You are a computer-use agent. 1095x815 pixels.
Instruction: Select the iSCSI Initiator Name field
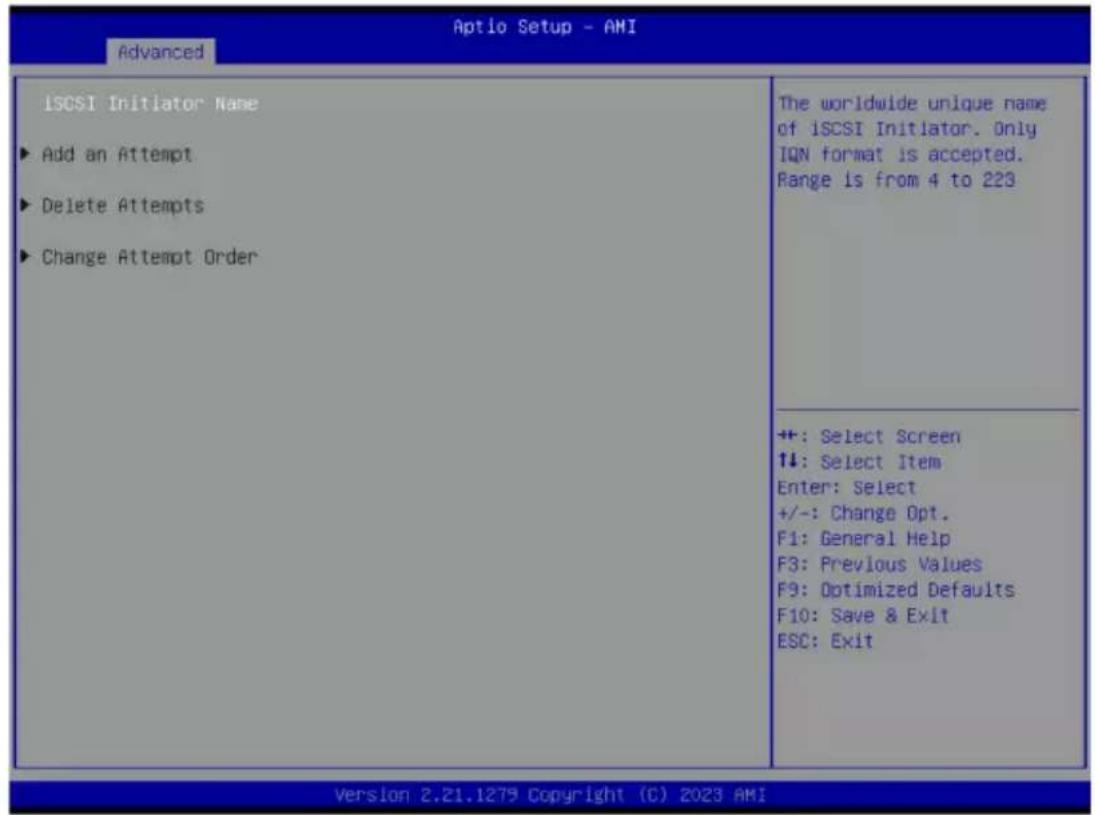151,103
